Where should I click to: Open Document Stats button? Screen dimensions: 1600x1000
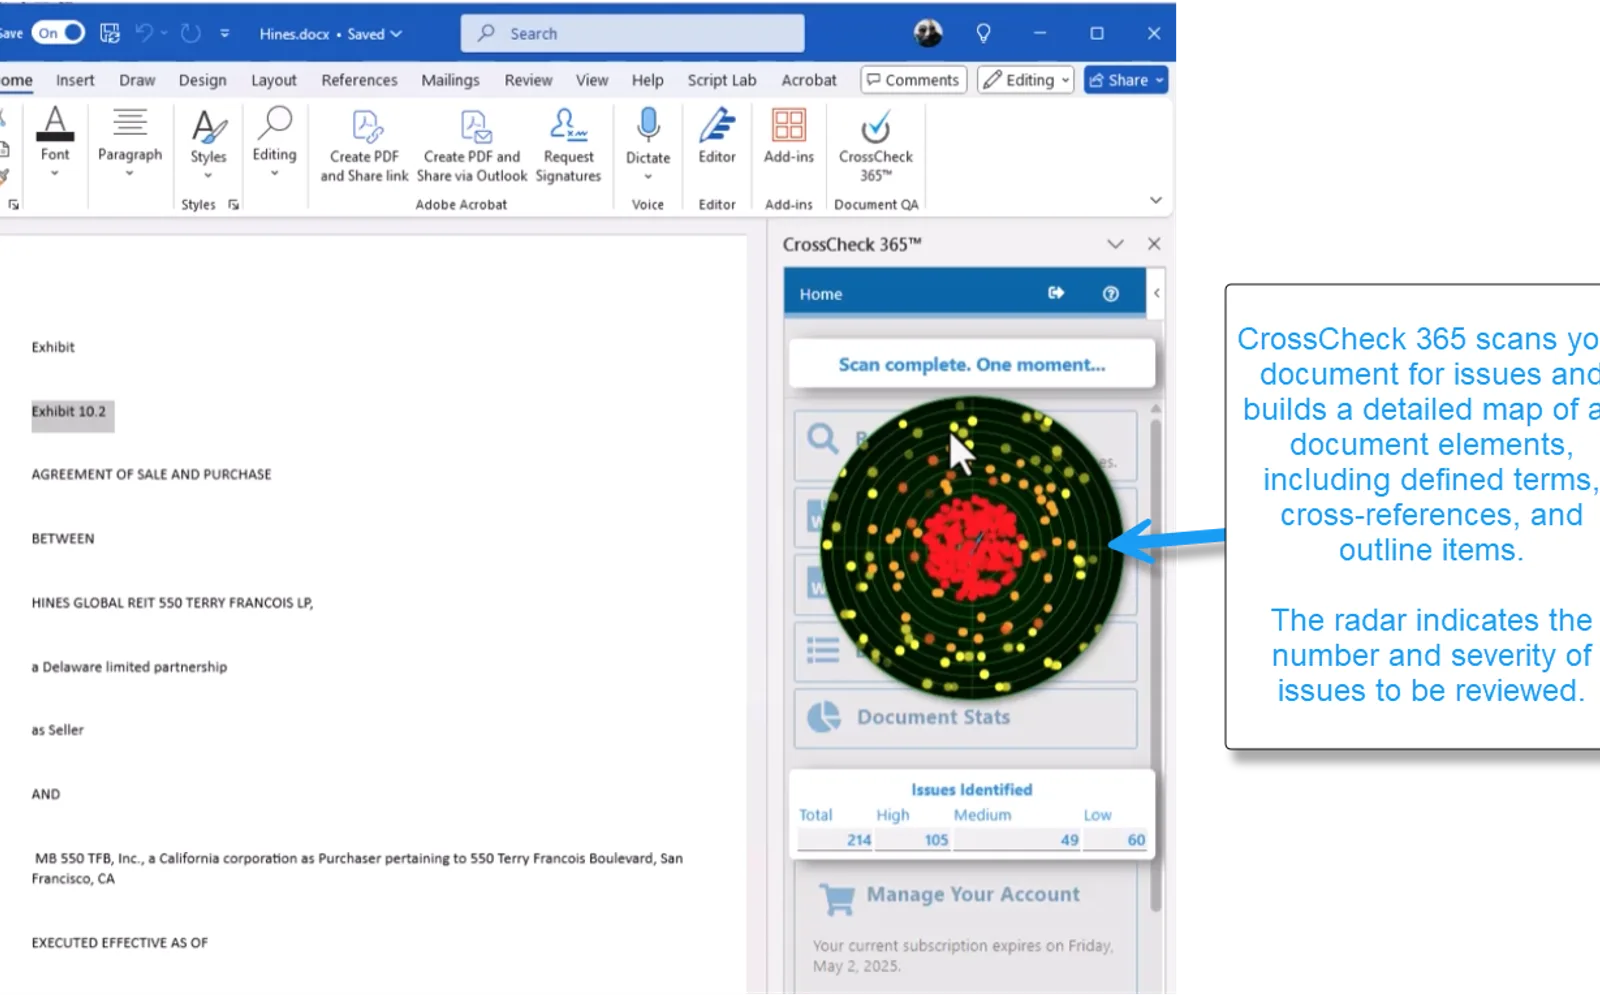click(966, 717)
